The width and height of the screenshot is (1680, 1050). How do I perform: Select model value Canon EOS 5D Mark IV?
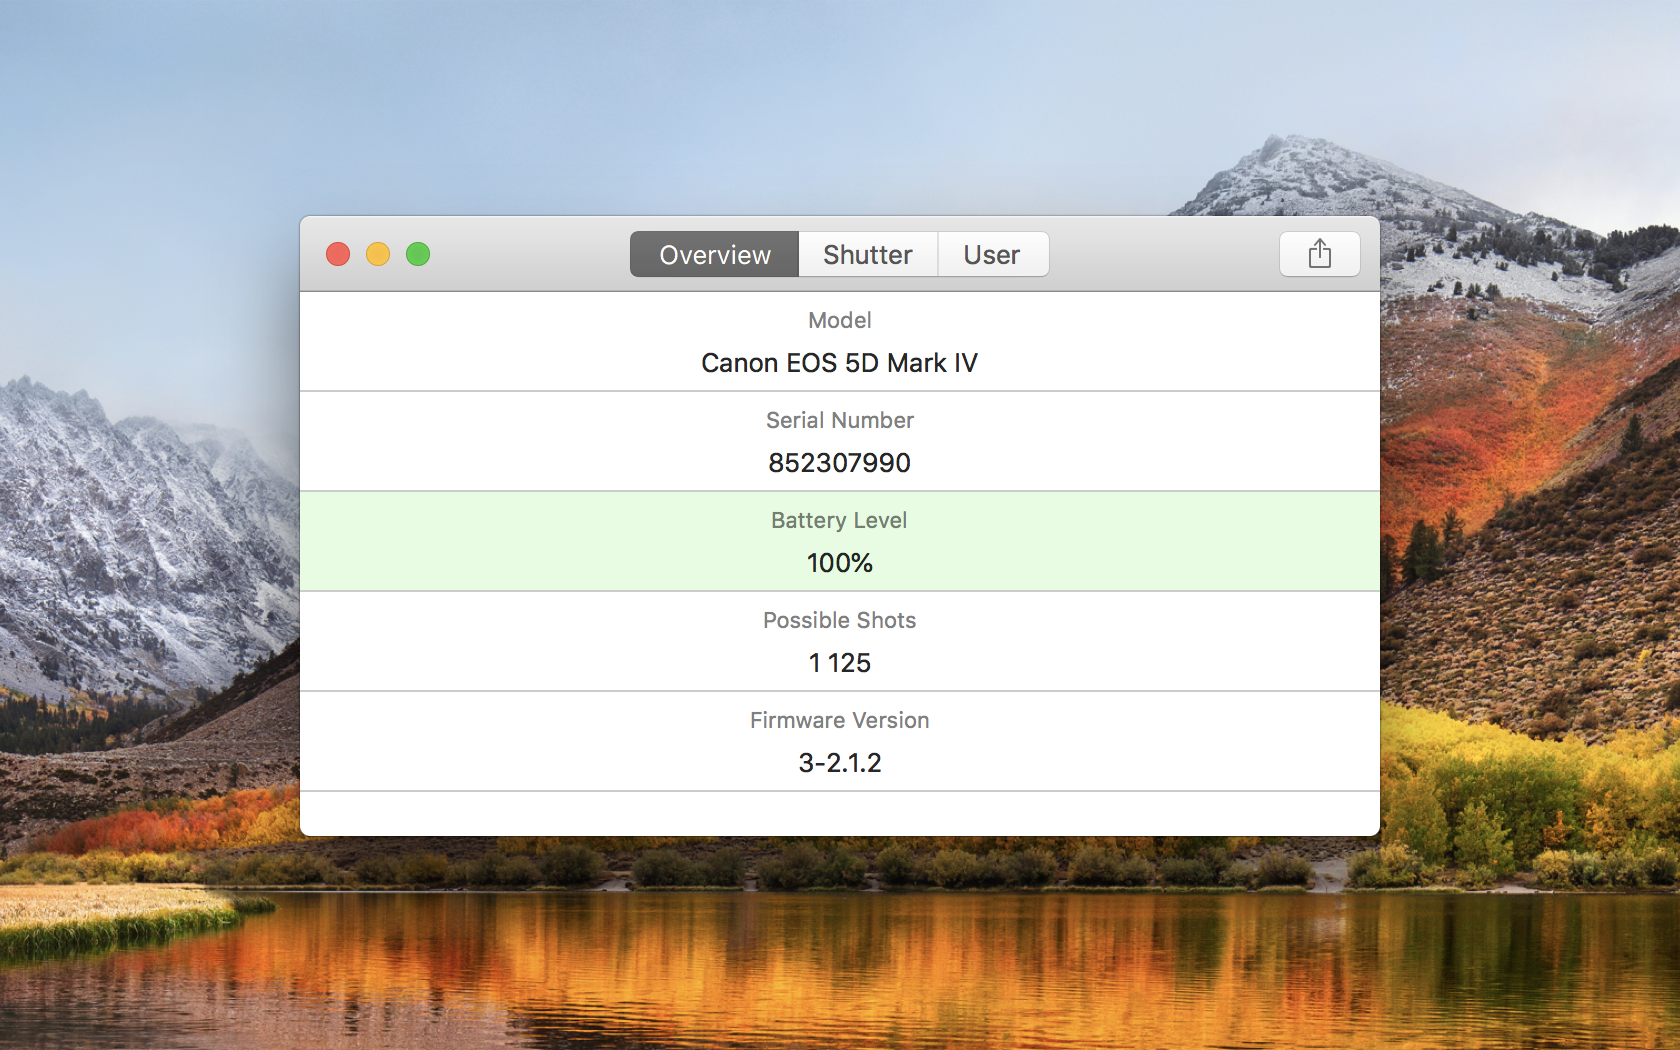840,363
